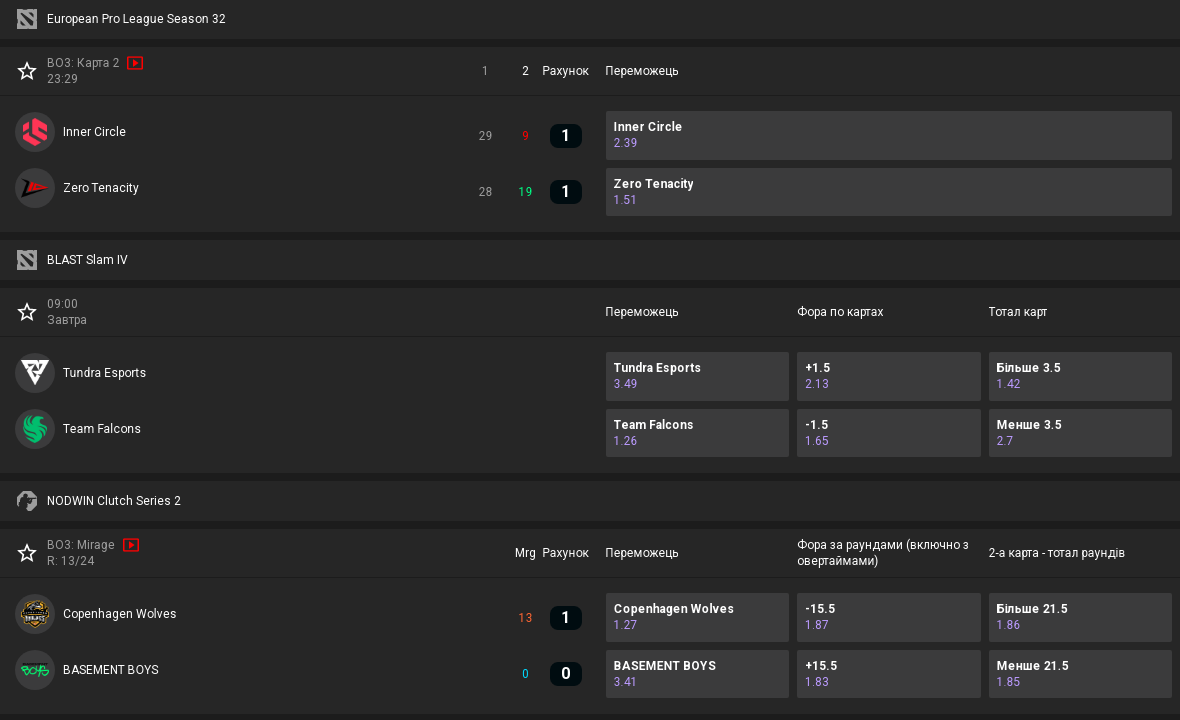Screen dimensions: 1180x720
Task: Open European Pro League Season 32 header
Action: pos(136,19)
